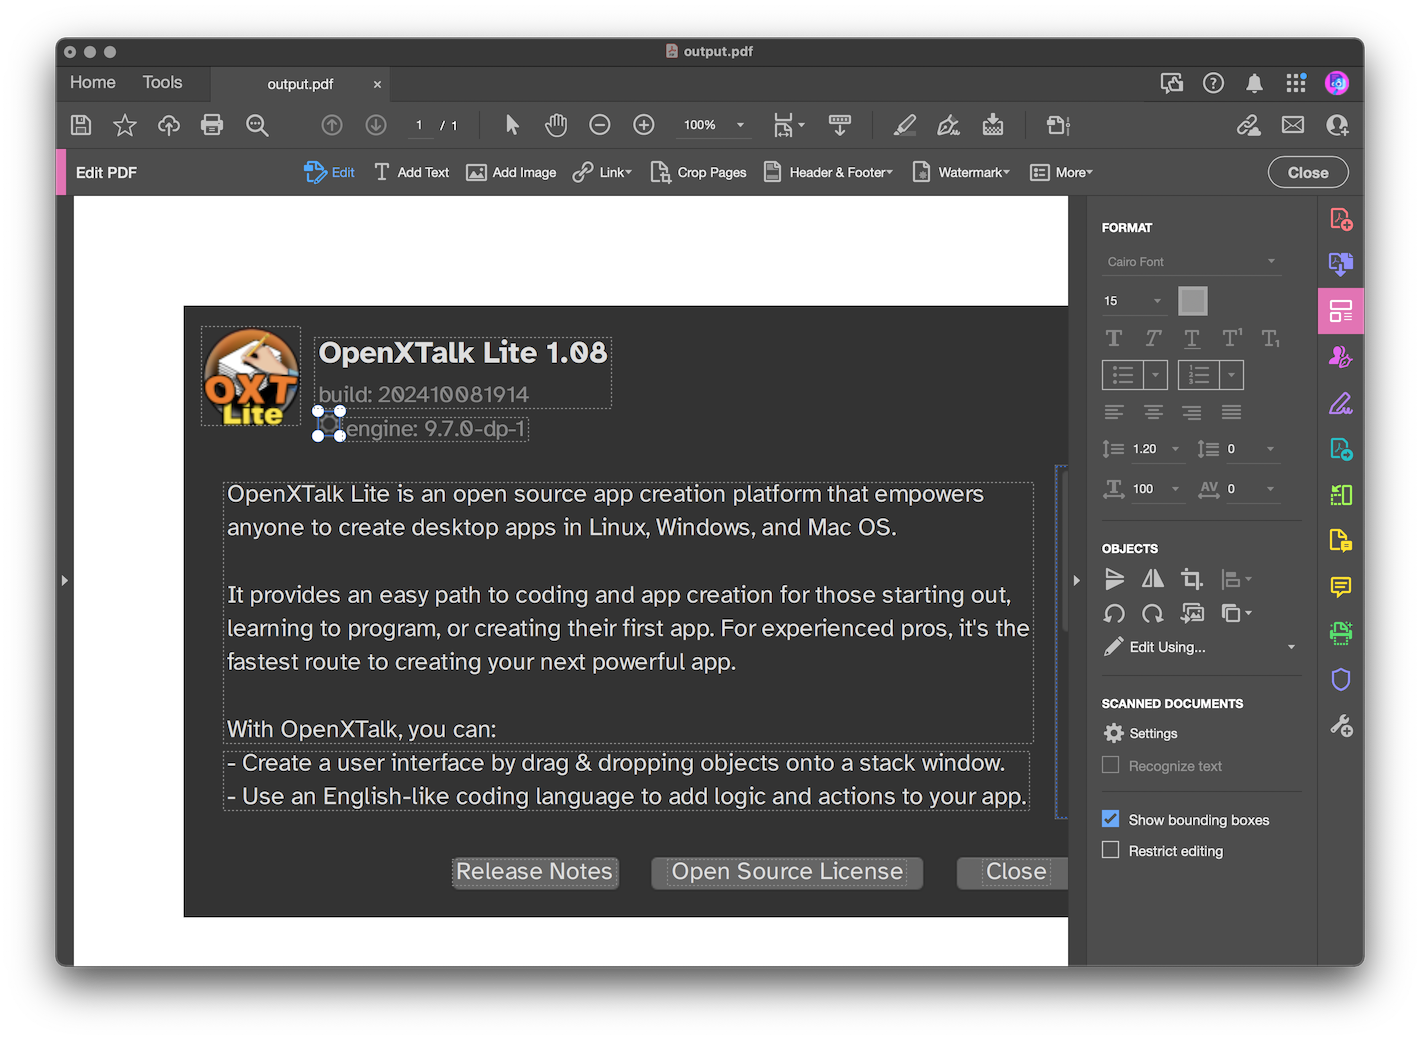
Task: Expand the zoom level 100% dropdown
Action: (741, 125)
